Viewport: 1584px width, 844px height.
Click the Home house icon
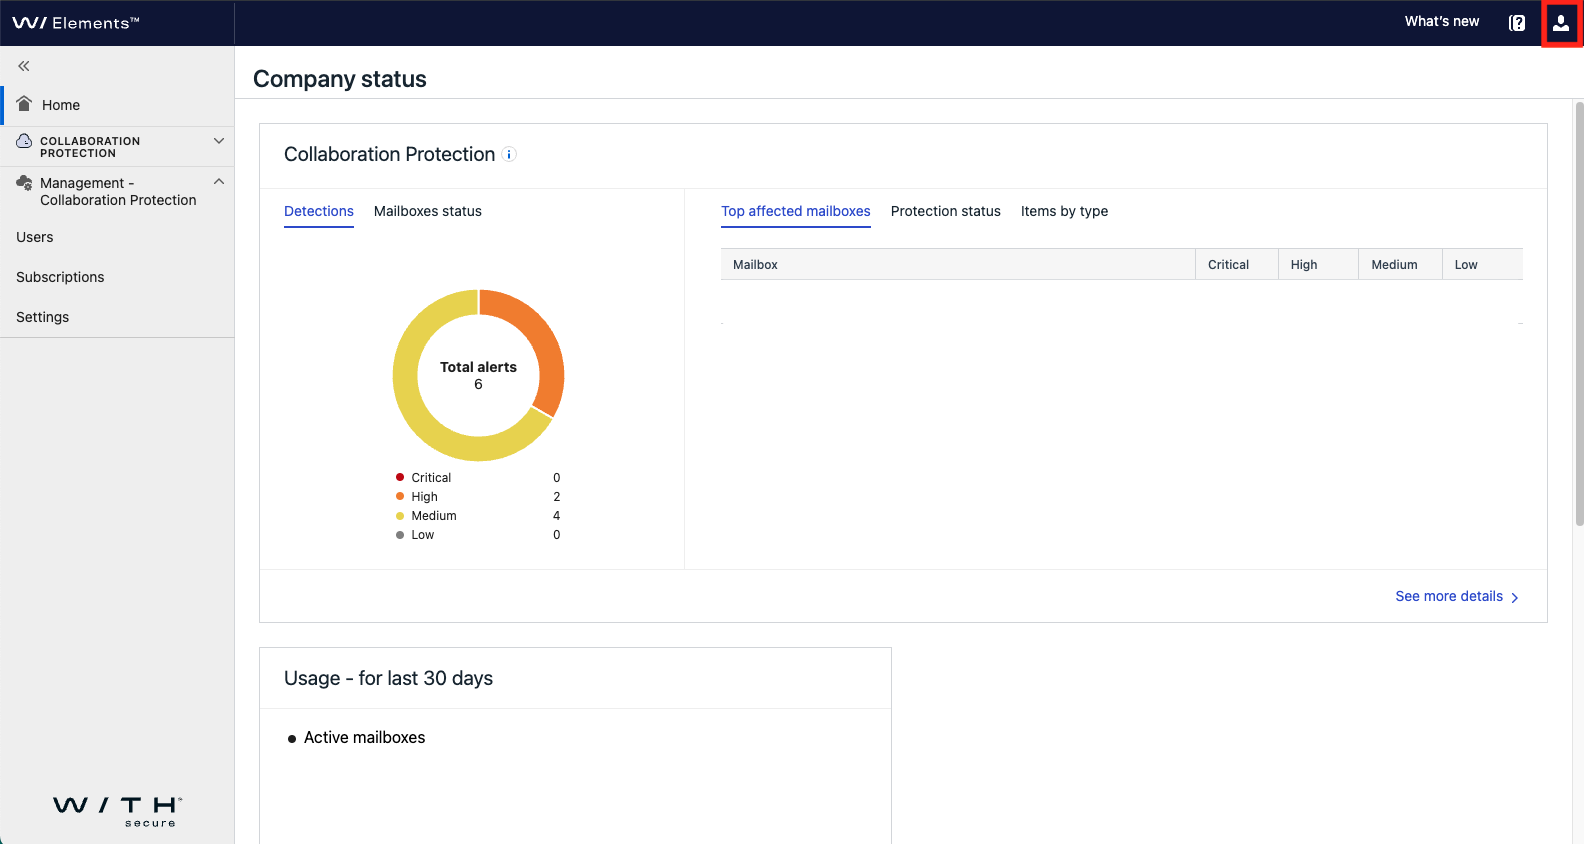25,104
